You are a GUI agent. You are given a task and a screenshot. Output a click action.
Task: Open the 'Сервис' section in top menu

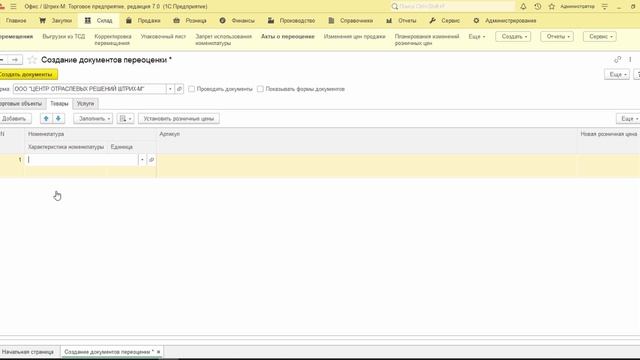(x=444, y=20)
